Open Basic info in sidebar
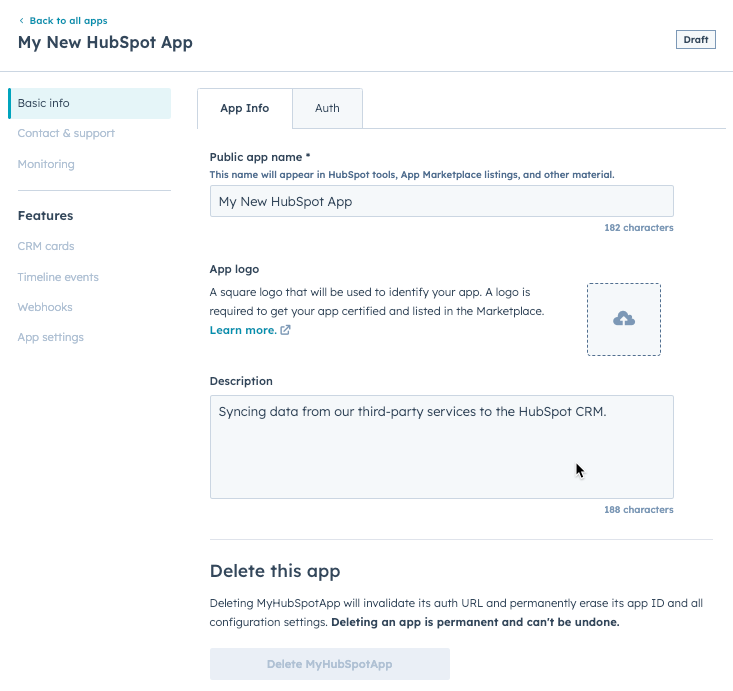733x691 pixels. (44, 103)
